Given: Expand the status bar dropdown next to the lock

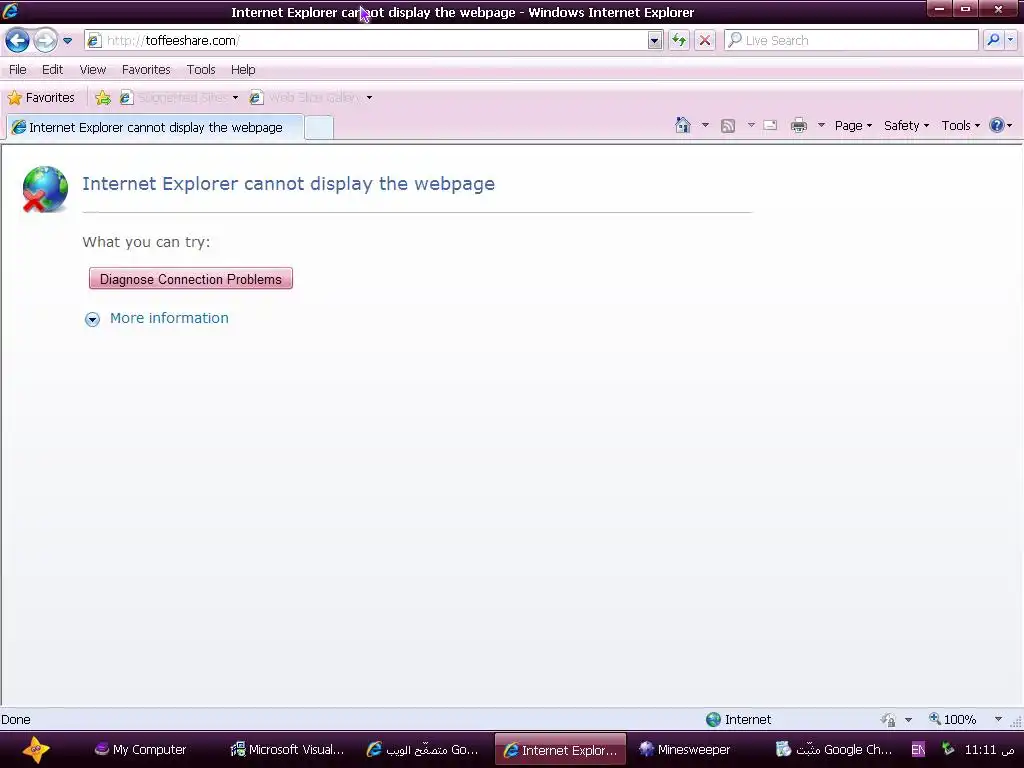Looking at the screenshot, I should (908, 720).
